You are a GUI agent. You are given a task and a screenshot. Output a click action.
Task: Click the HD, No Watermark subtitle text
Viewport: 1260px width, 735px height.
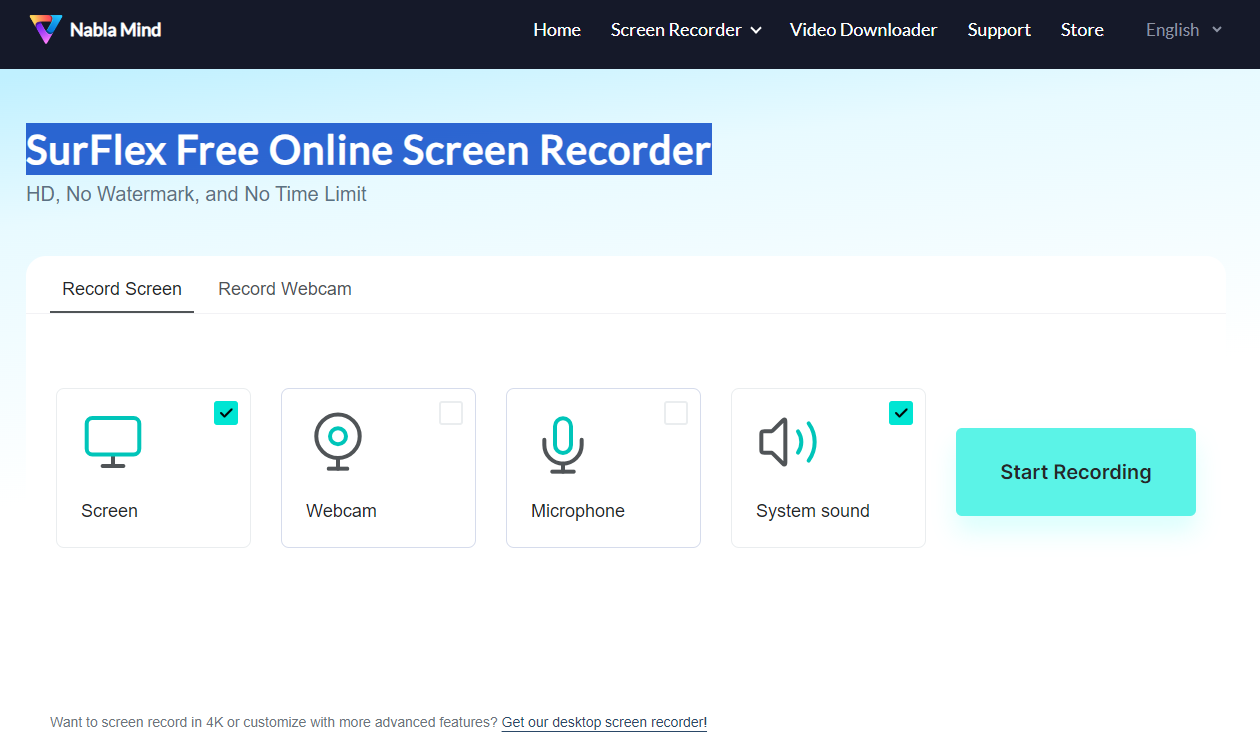click(196, 194)
